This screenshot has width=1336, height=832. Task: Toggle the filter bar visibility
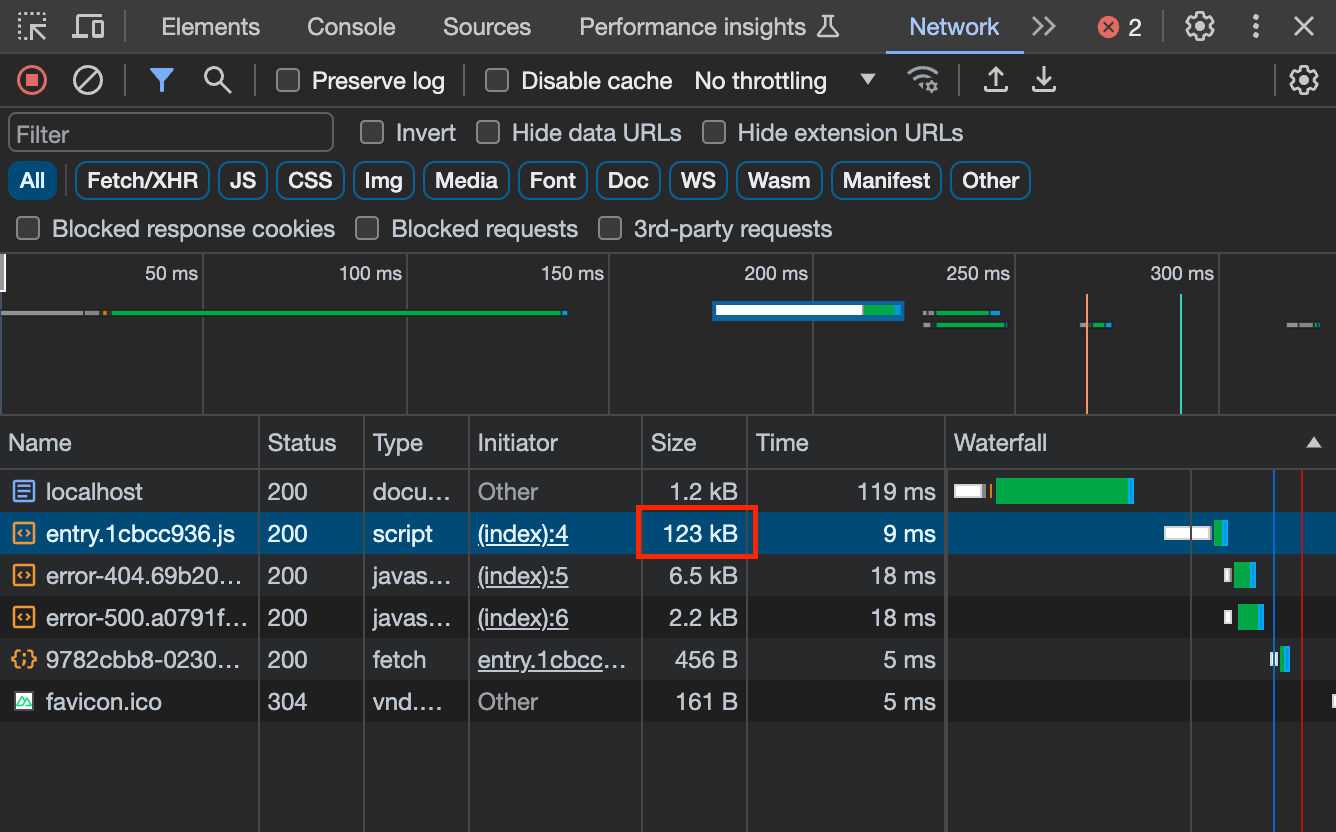161,80
